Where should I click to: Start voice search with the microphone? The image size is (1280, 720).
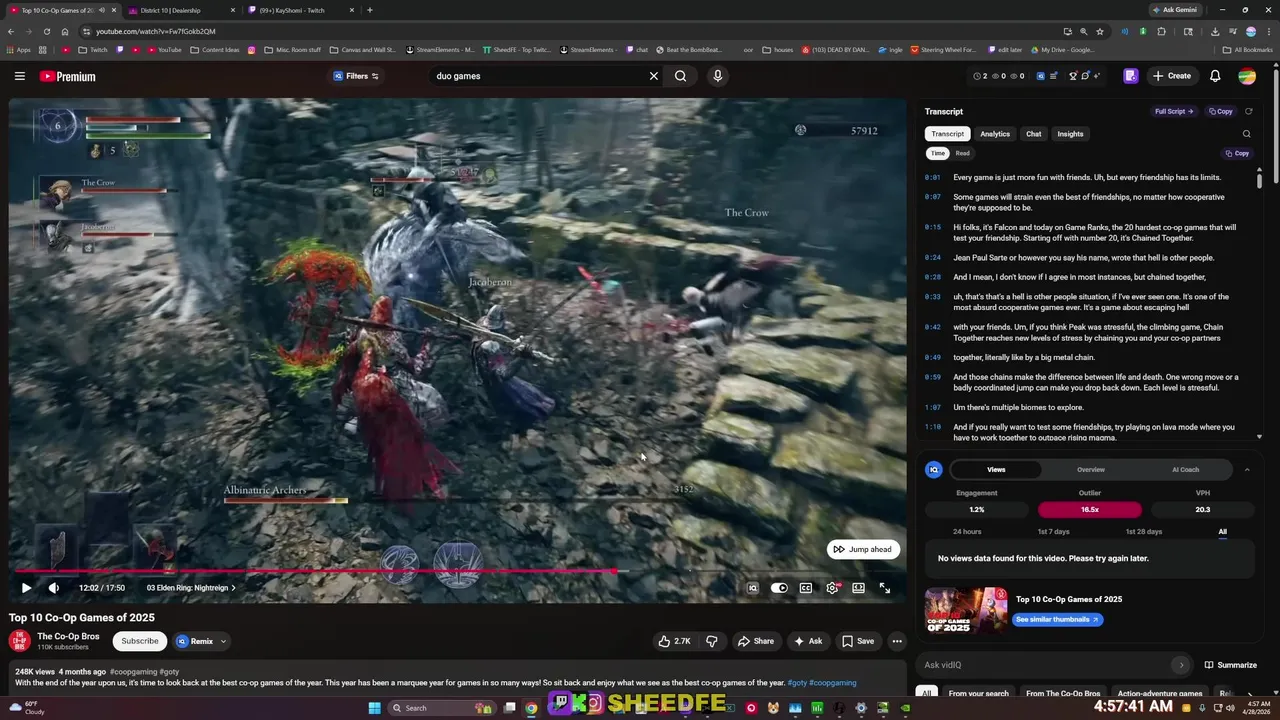click(x=717, y=76)
